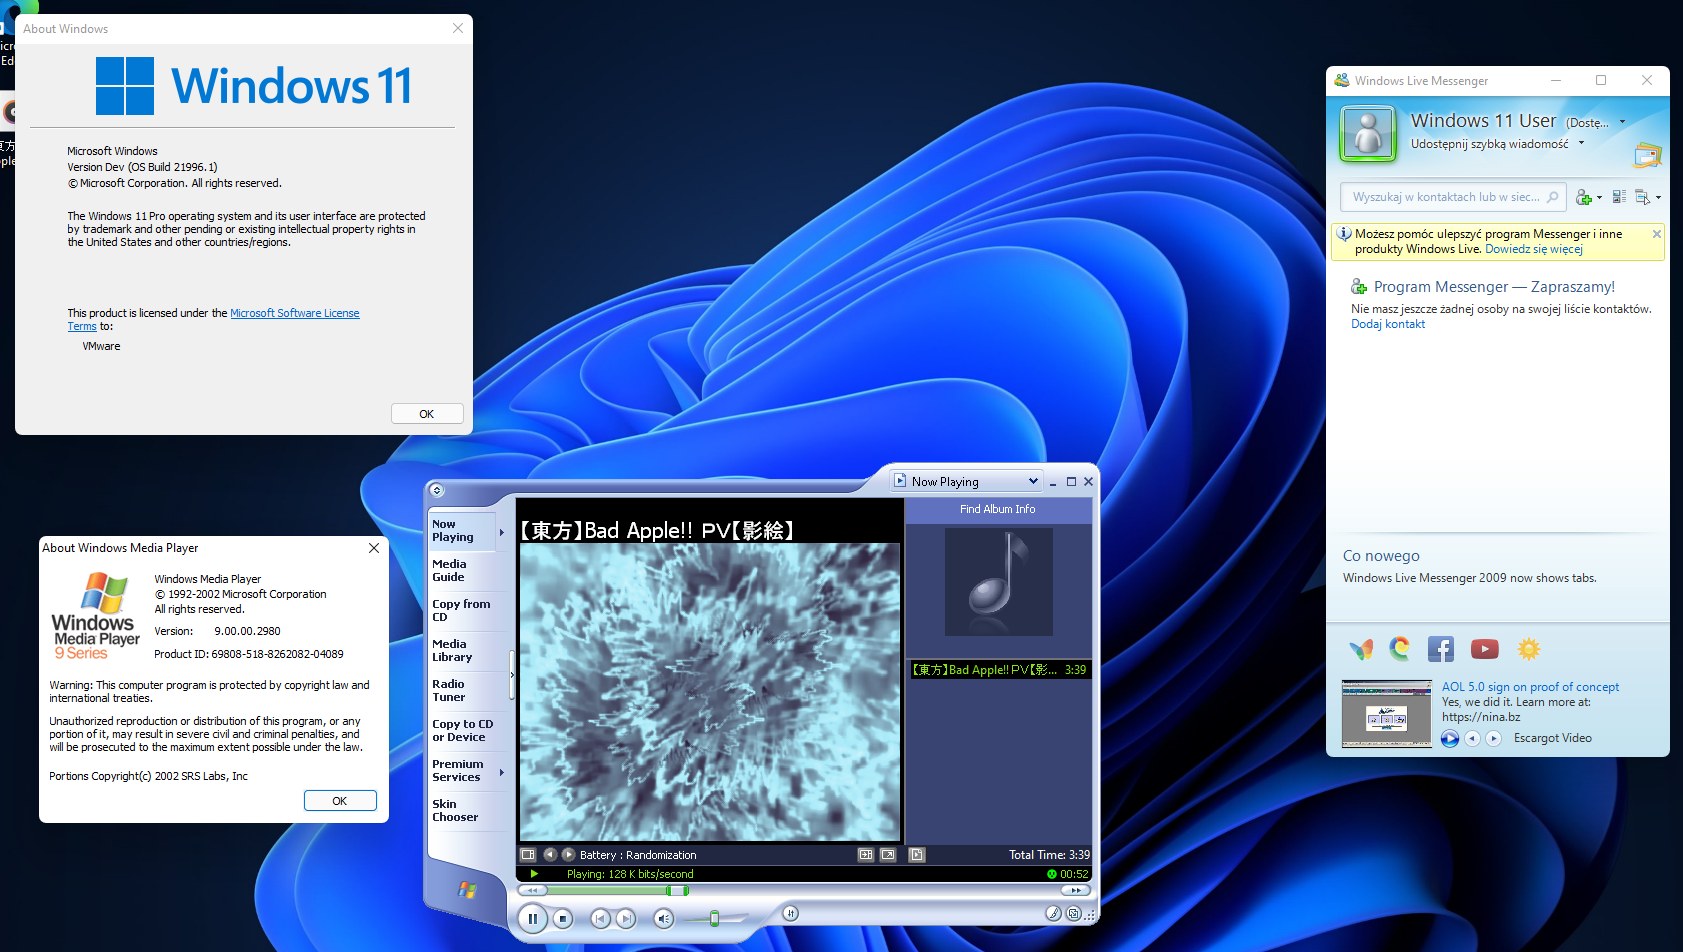Select the Radio Tuner tab
The width and height of the screenshot is (1683, 952).
point(463,691)
